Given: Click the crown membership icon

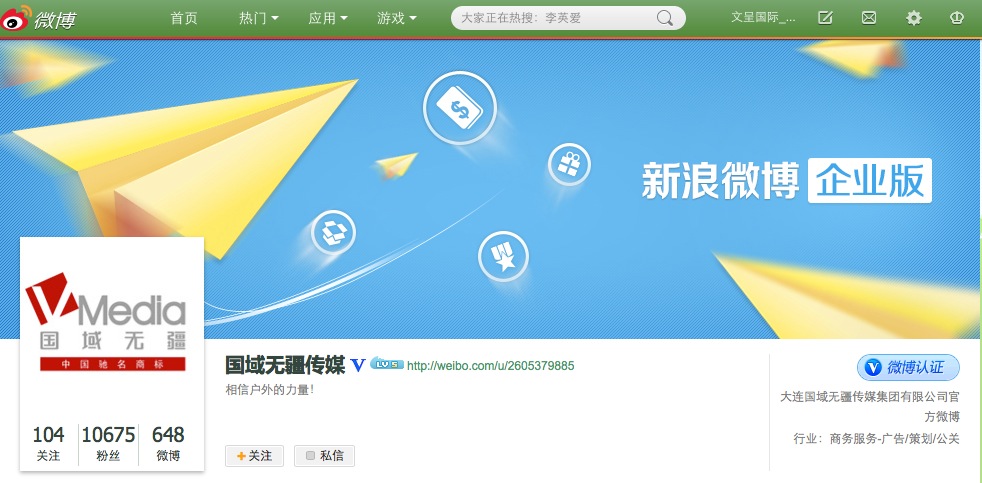Looking at the screenshot, I should point(956,18).
